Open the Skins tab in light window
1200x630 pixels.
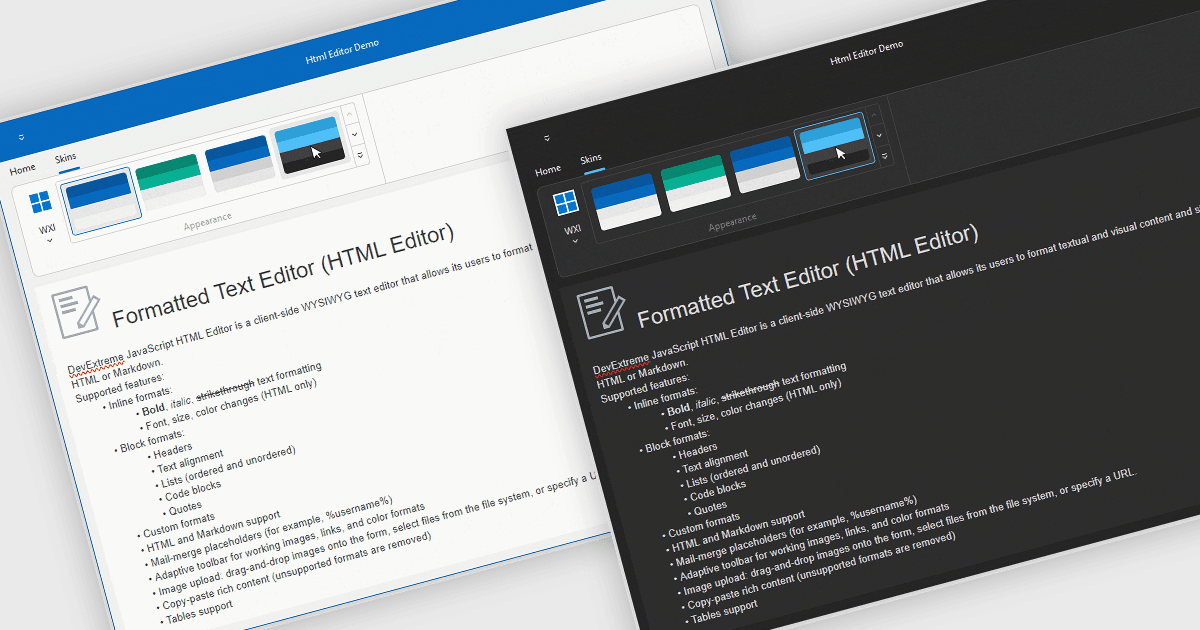click(65, 157)
